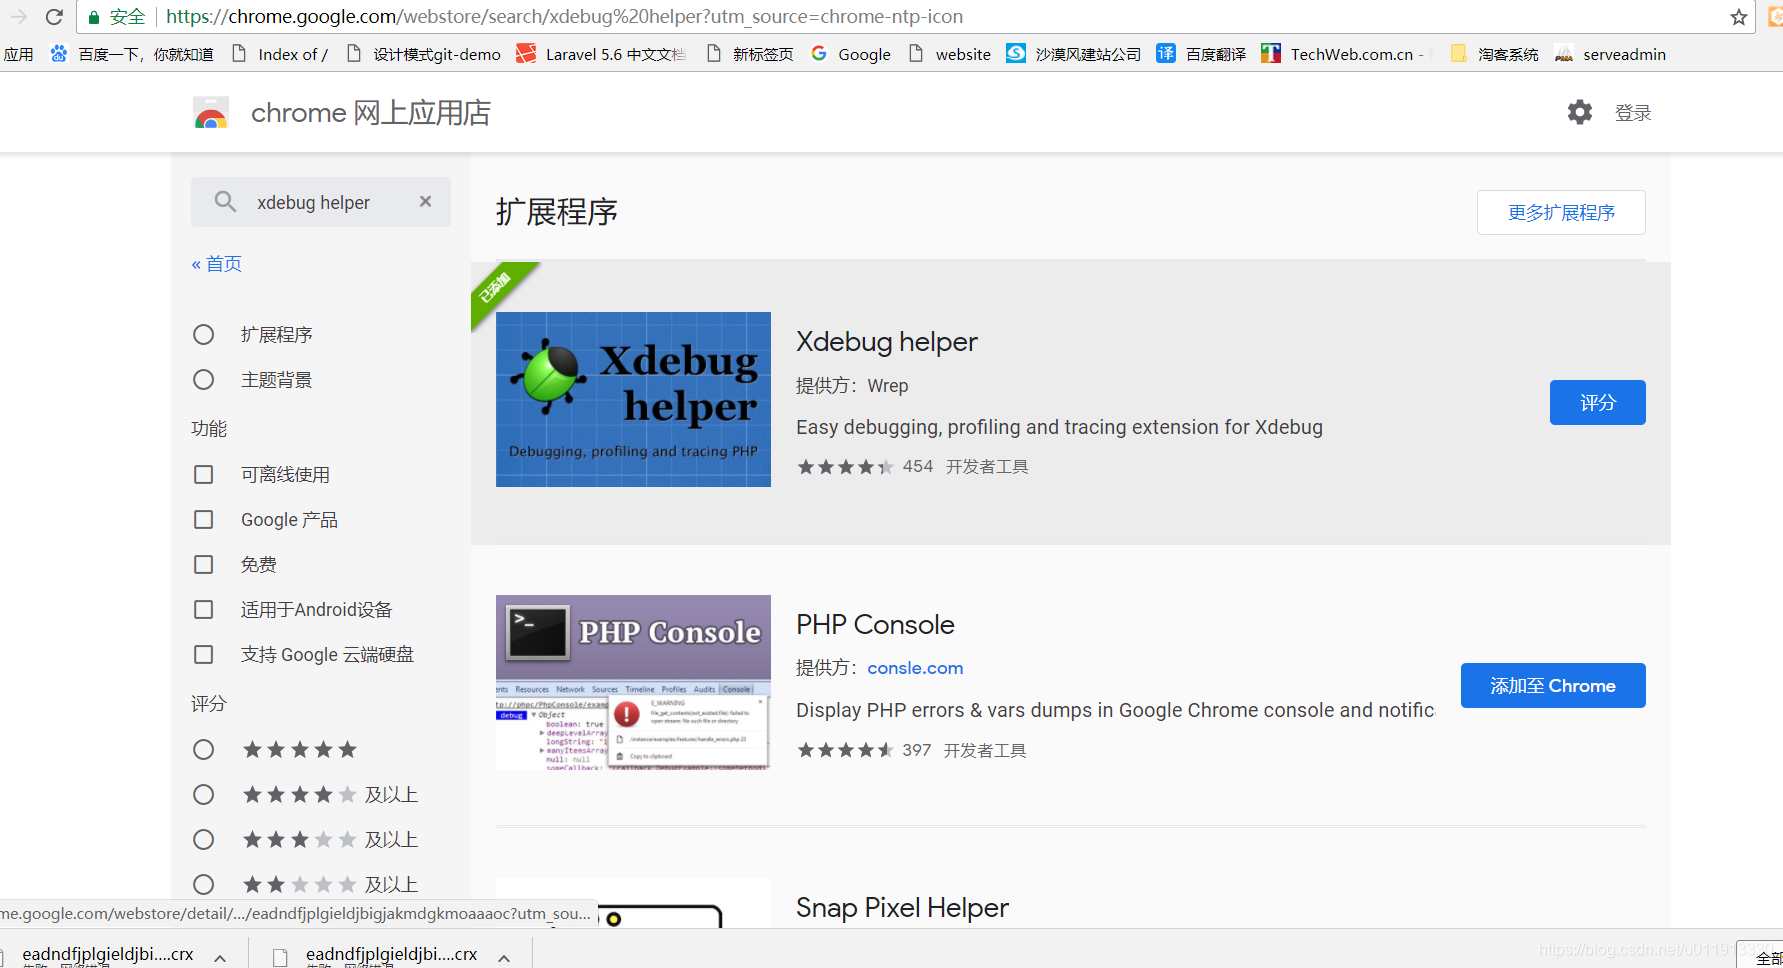1783x968 pixels.
Task: Expand second downloaded crx file menu arrow
Action: point(504,958)
